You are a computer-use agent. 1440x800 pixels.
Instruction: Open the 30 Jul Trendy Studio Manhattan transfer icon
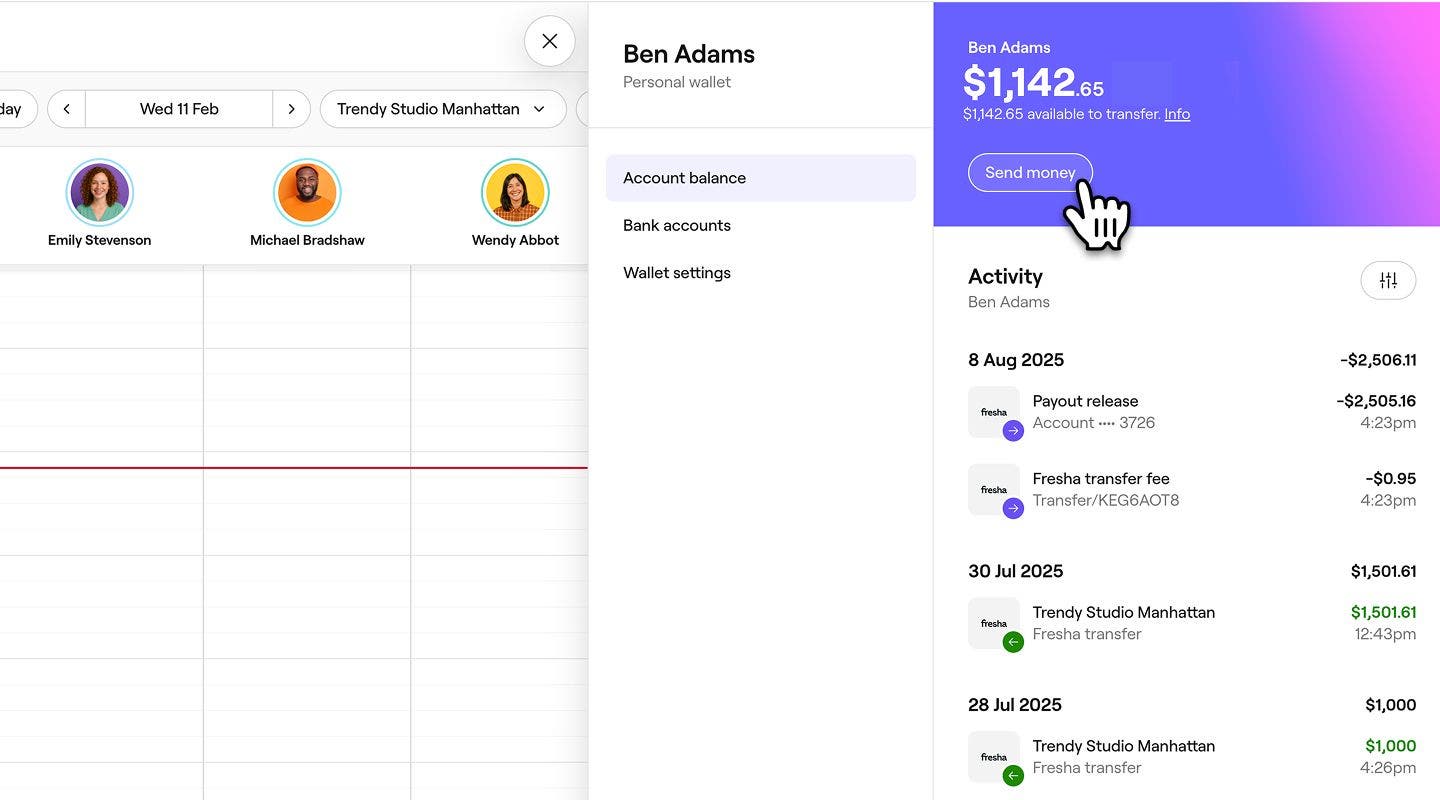tap(995, 624)
